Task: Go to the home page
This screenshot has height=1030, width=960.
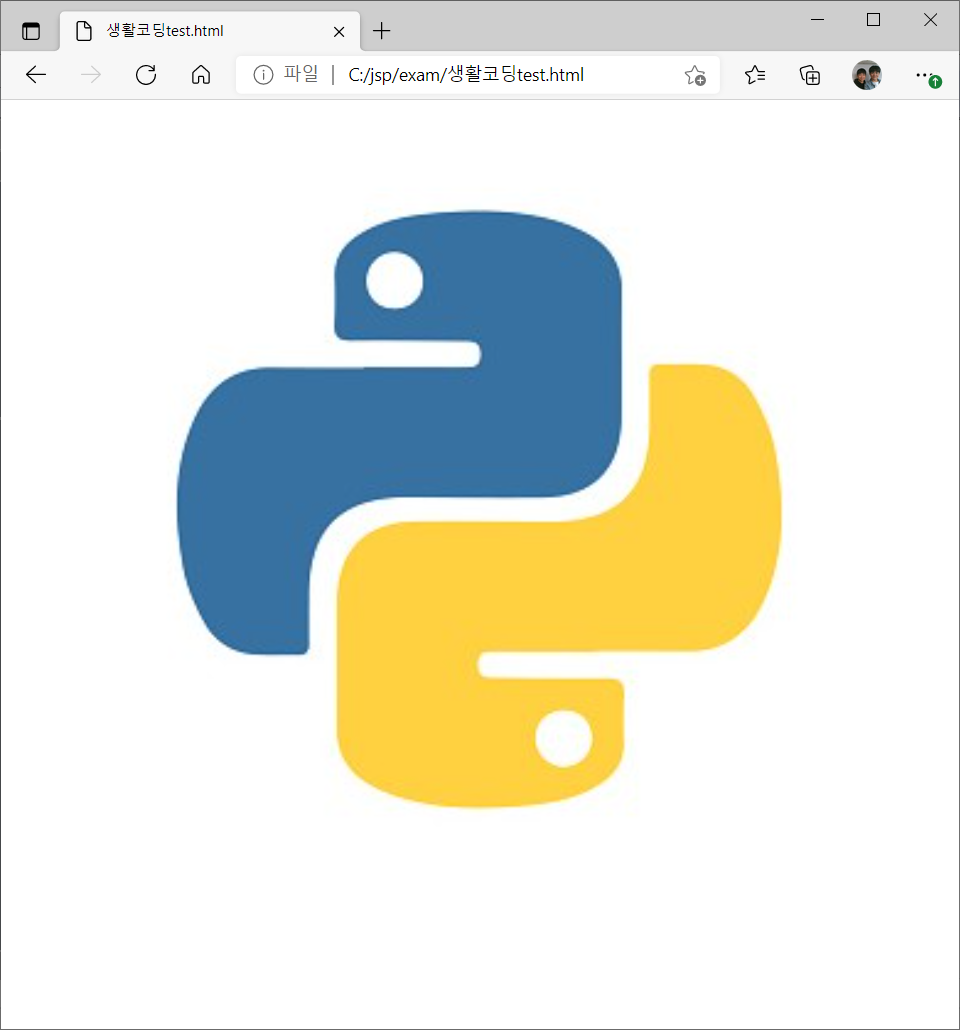Action: coord(201,75)
